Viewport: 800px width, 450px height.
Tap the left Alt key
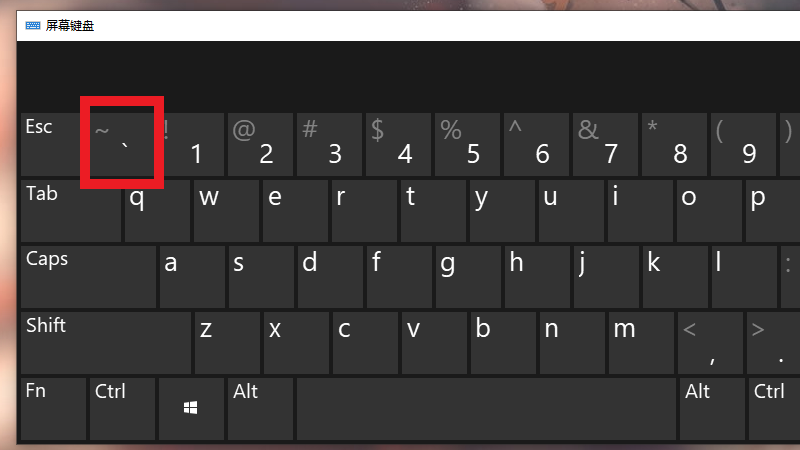pos(260,409)
